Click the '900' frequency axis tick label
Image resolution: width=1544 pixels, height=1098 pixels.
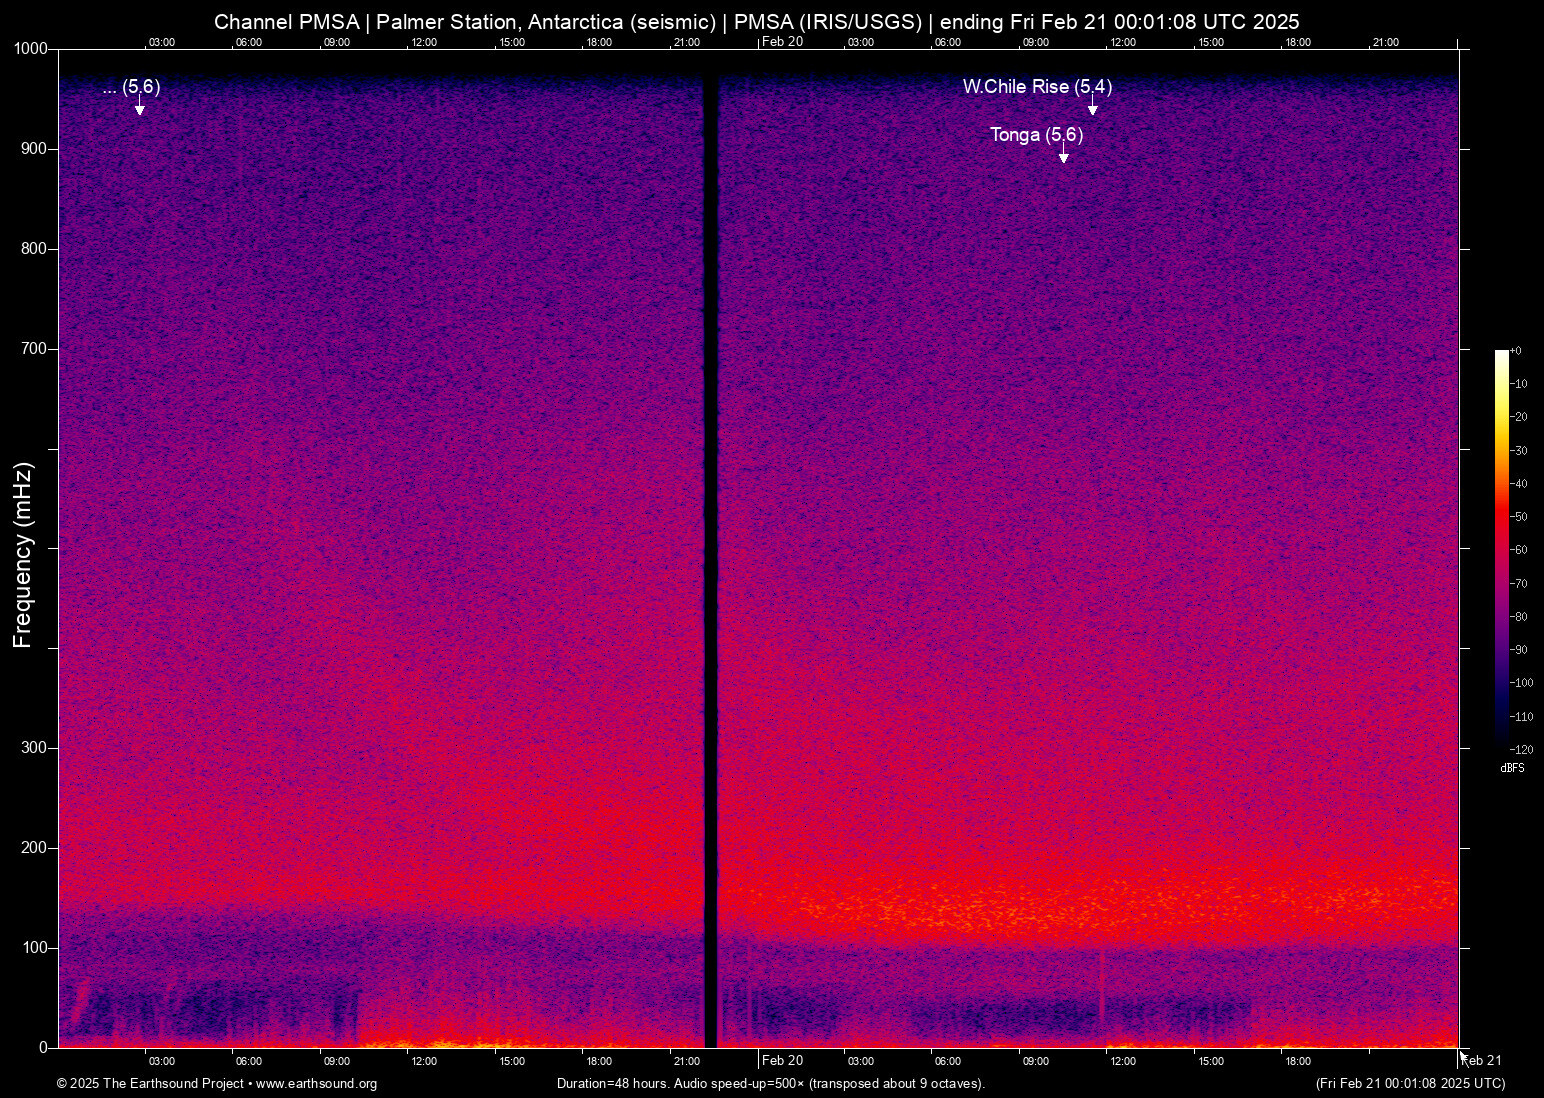click(x=34, y=149)
